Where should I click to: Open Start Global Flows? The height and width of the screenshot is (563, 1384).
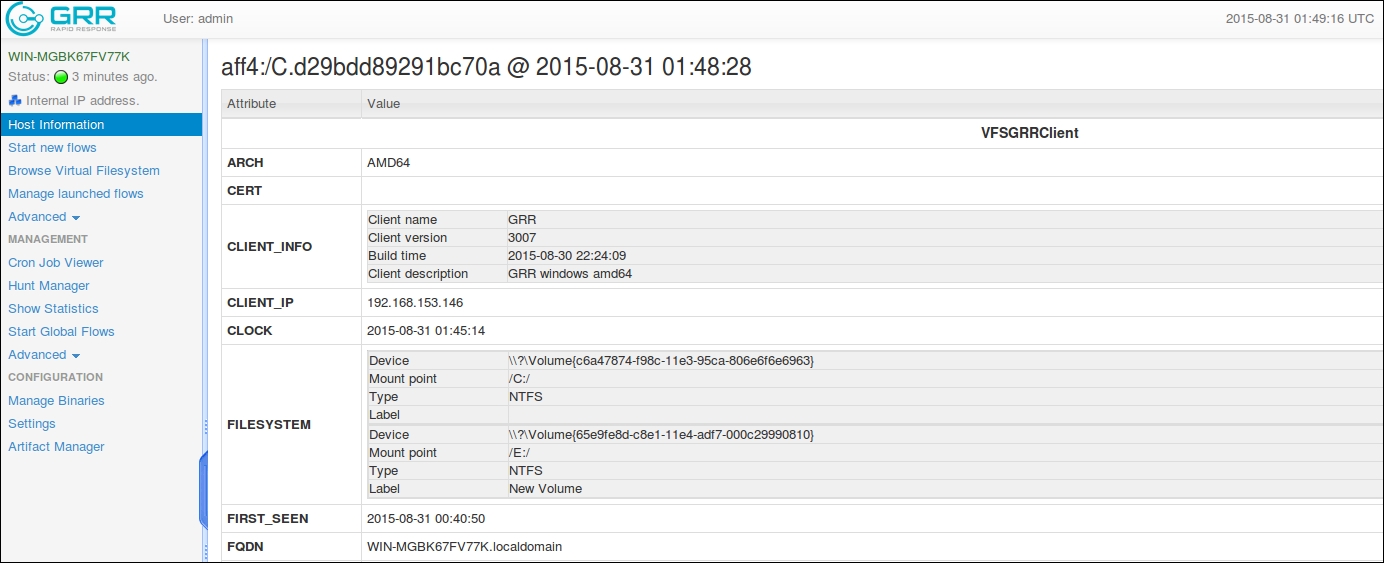coord(61,331)
